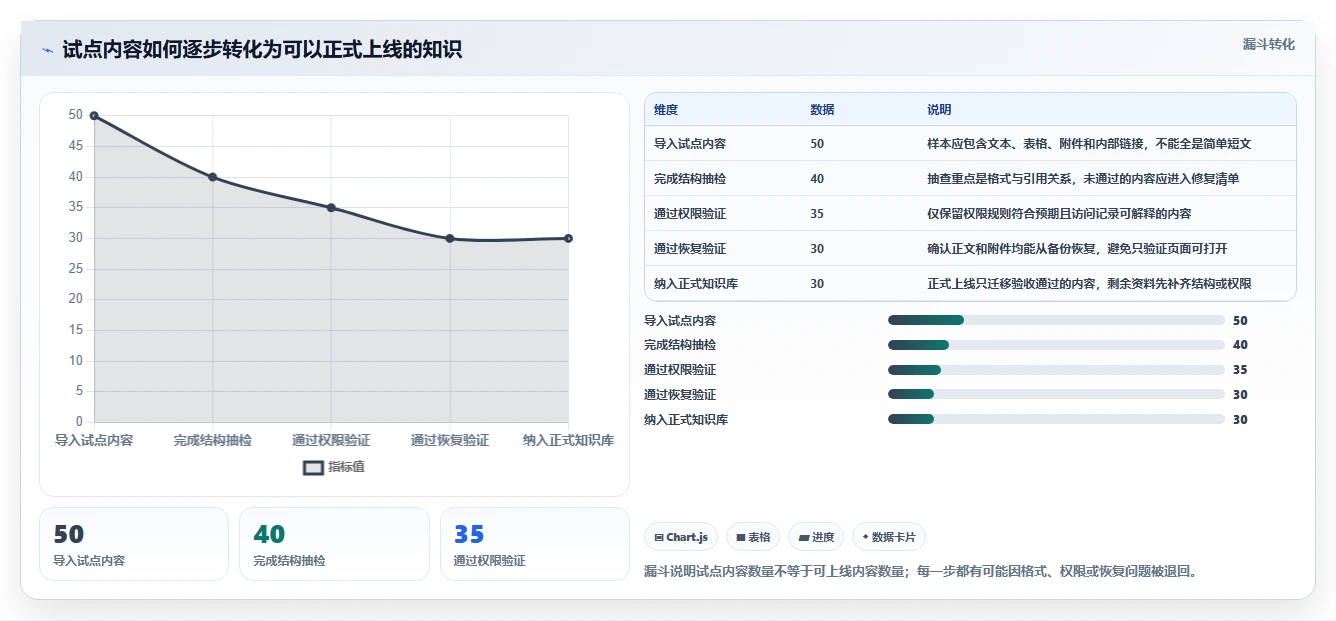Click the progress bar for 纳入正式知识库
Image resolution: width=1336 pixels, height=621 pixels.
click(1056, 420)
